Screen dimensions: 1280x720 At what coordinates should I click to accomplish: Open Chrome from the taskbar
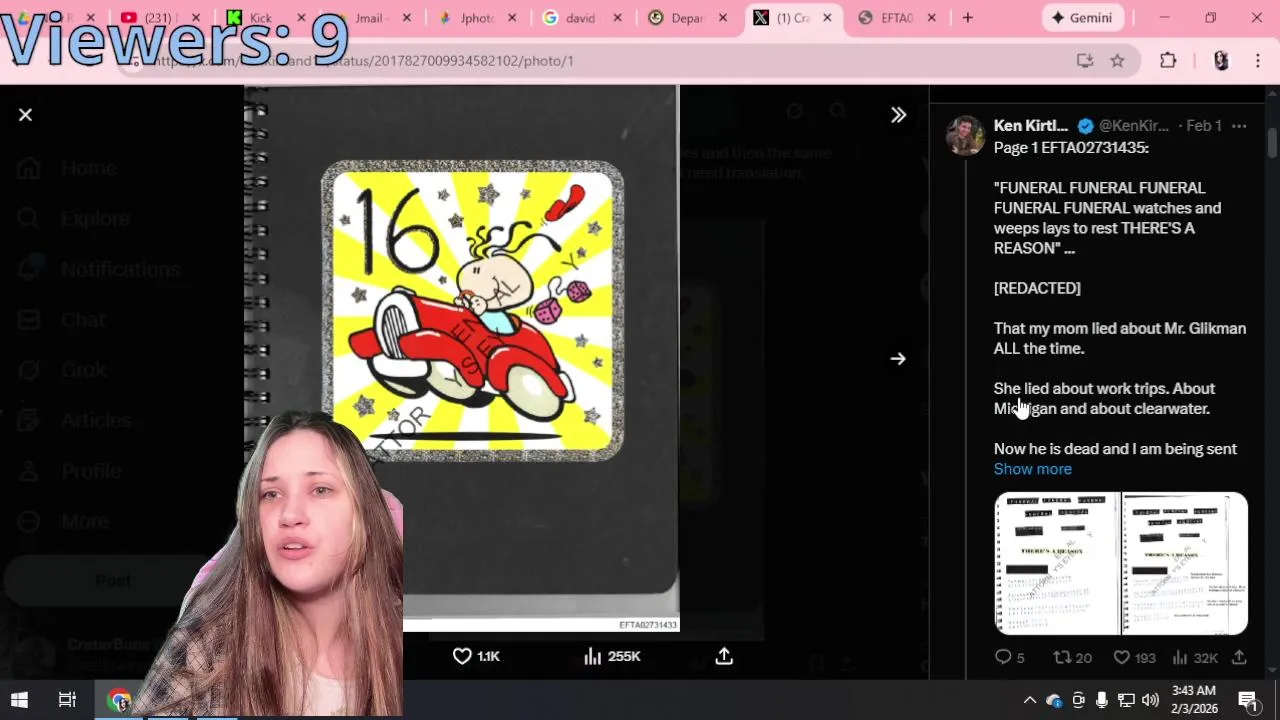pos(120,700)
